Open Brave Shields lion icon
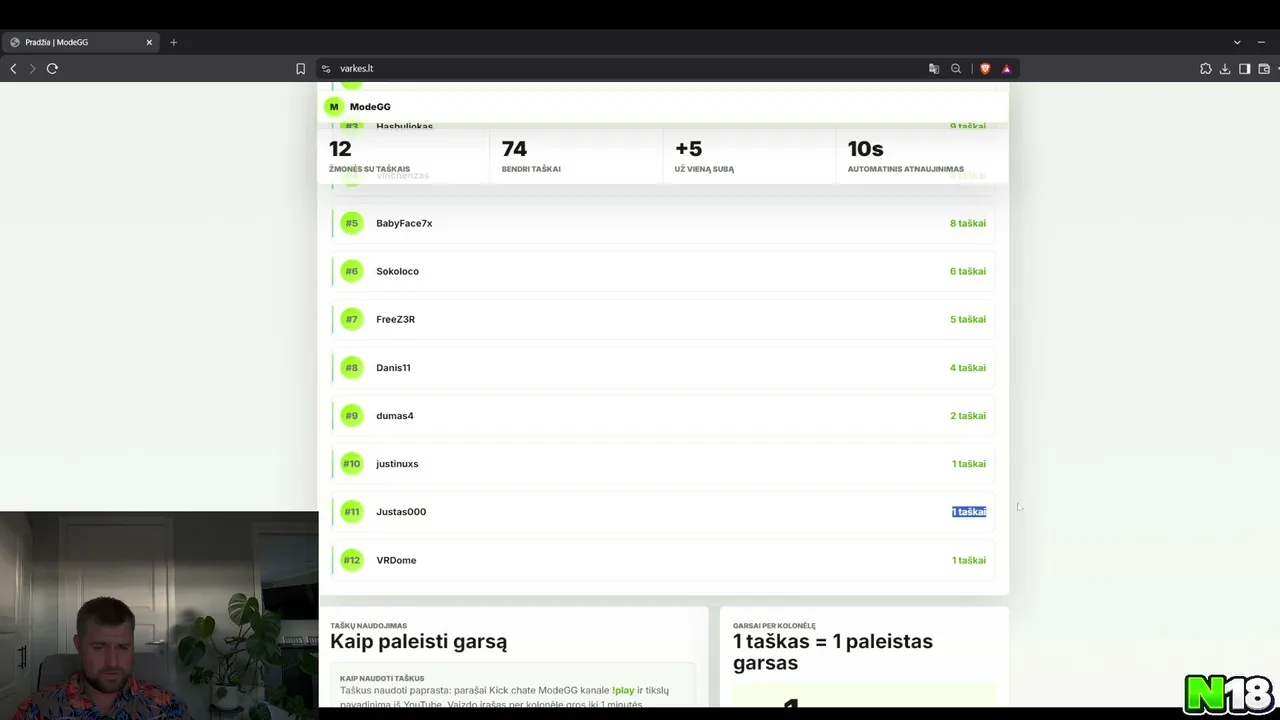This screenshot has width=1280, height=720. pyautogui.click(x=985, y=69)
